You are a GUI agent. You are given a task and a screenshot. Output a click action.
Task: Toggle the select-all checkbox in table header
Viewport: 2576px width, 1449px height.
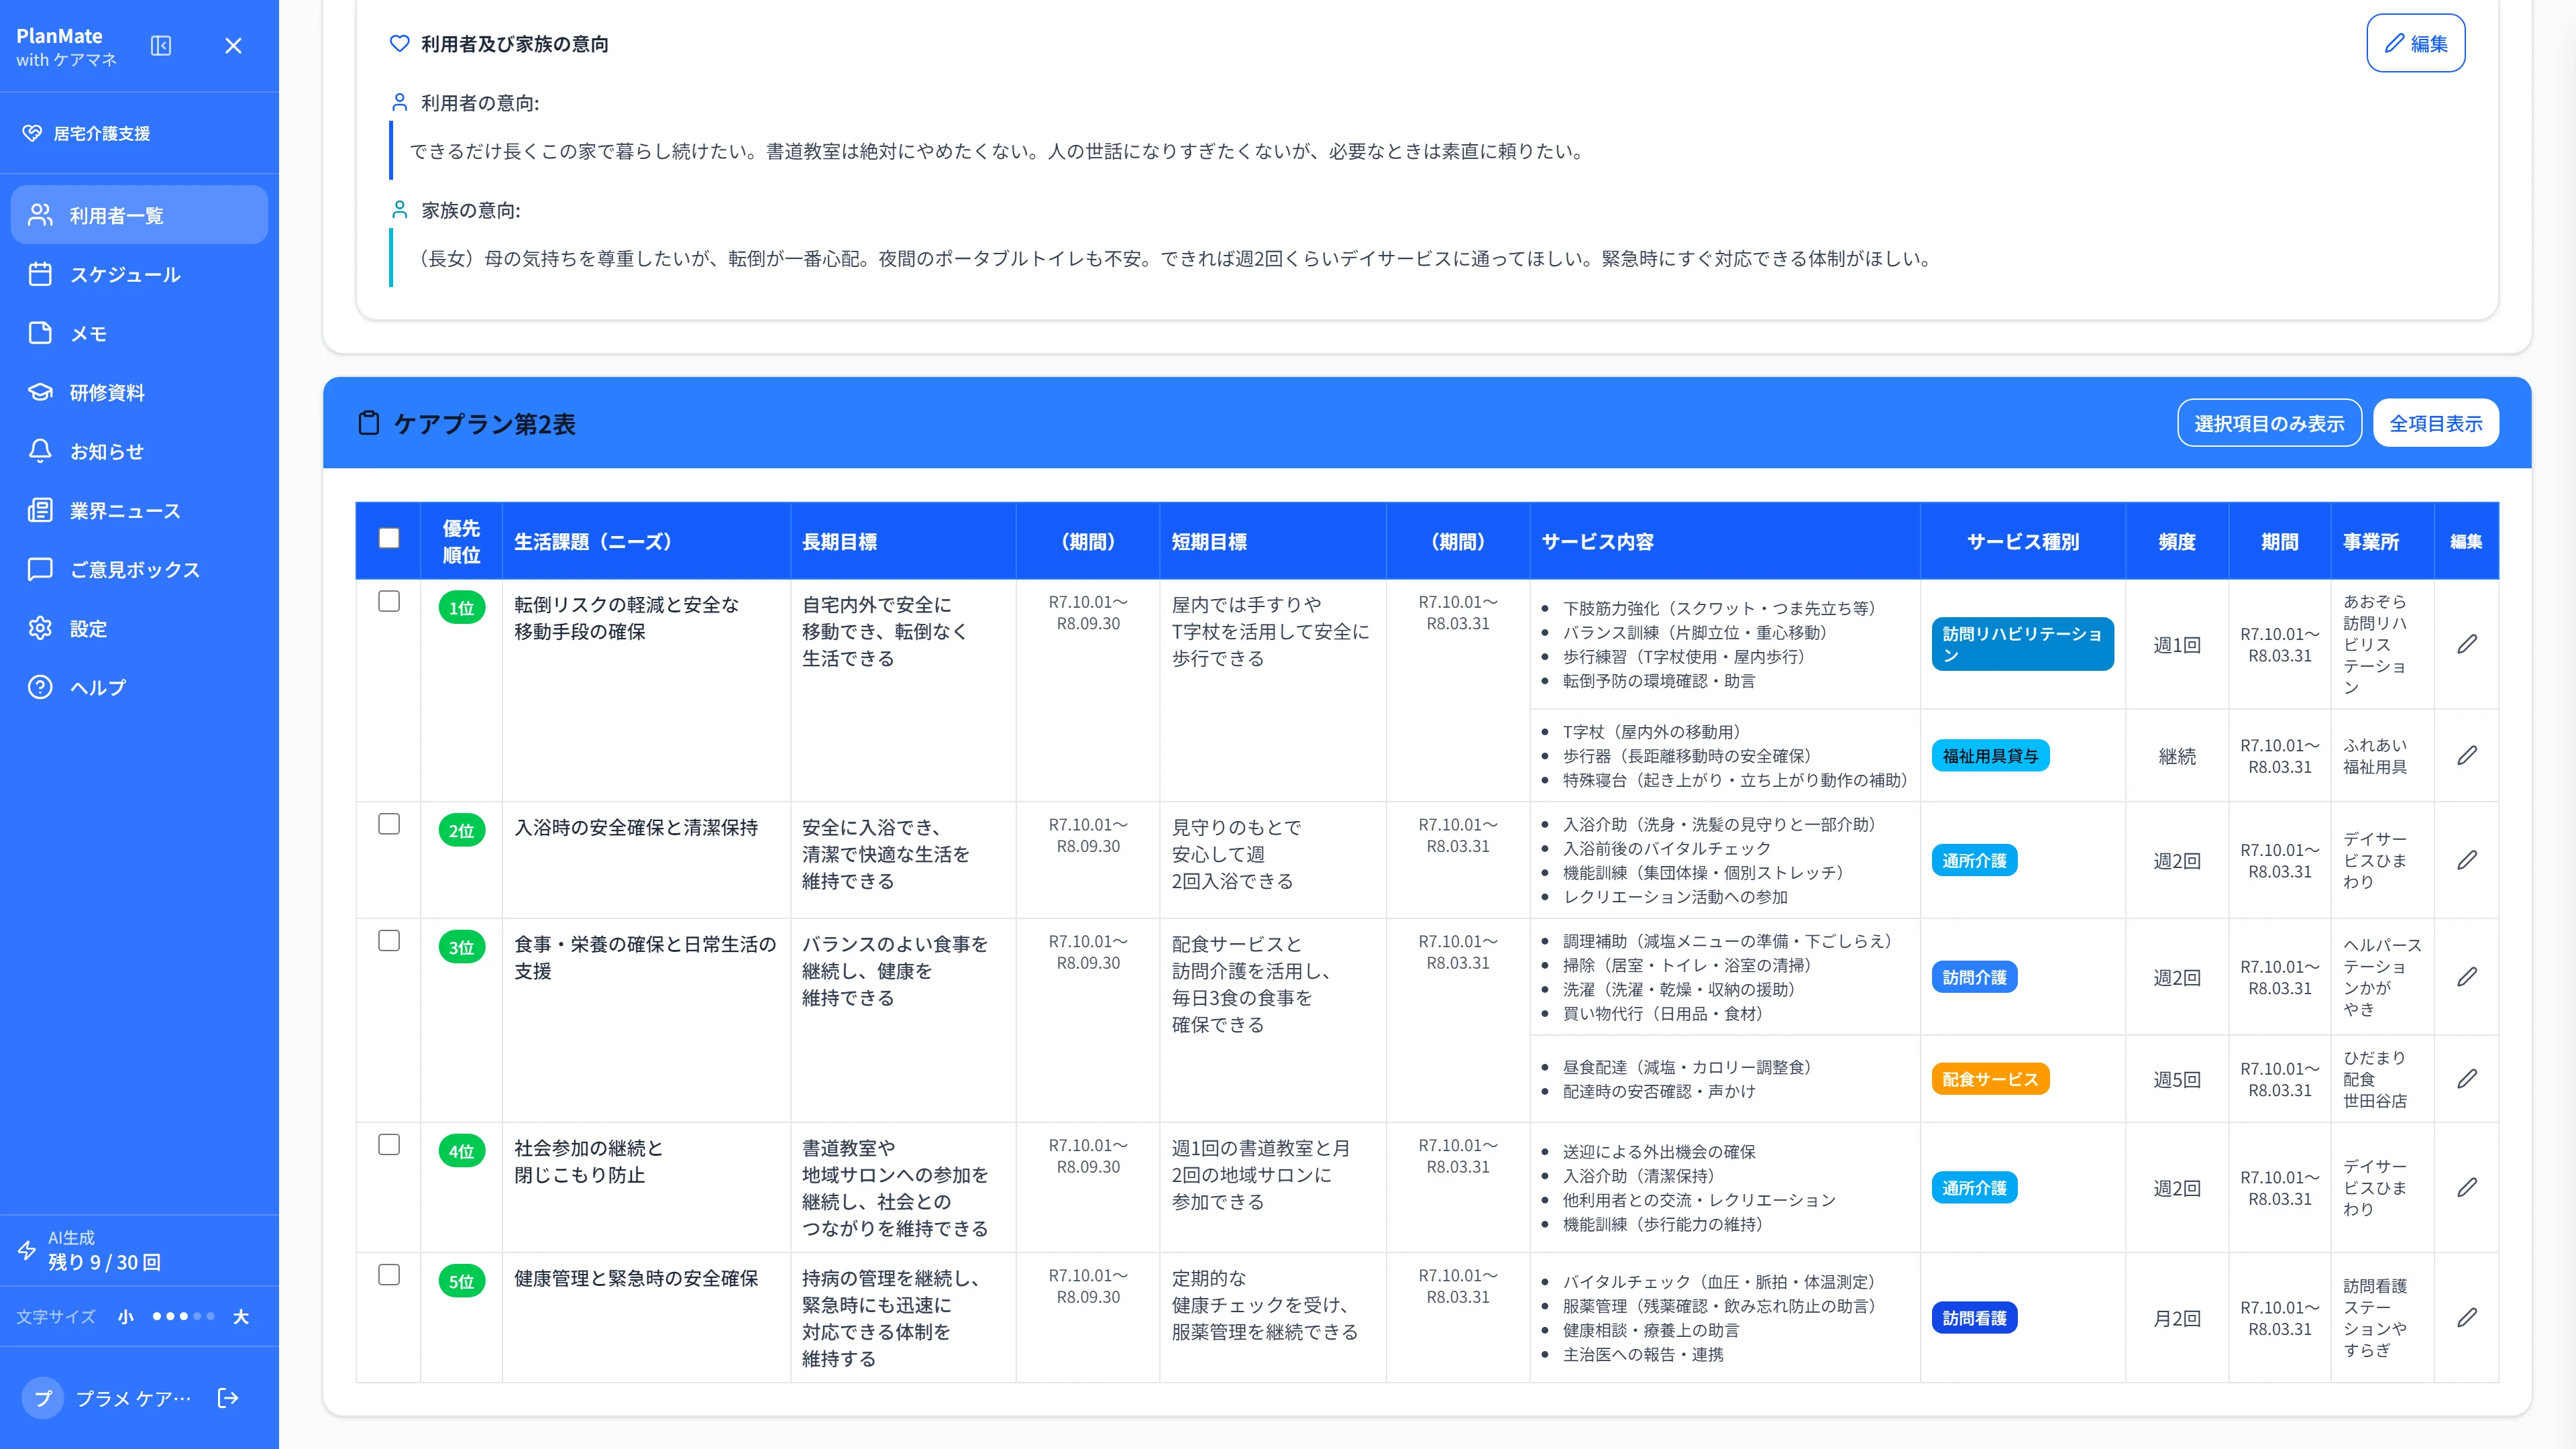pyautogui.click(x=389, y=538)
